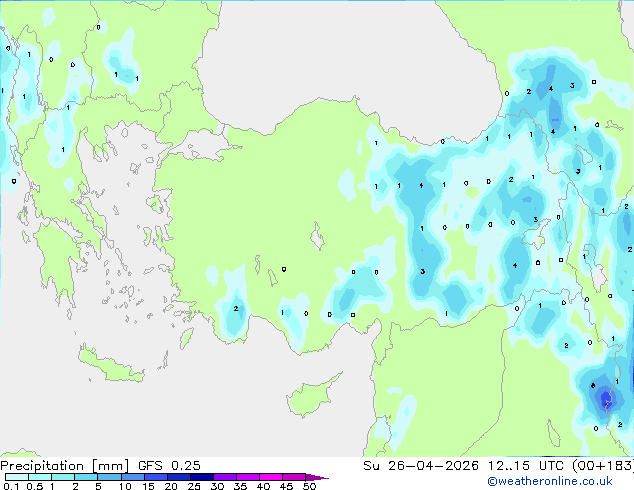
Task: Select the "20" legend scale label
Action: tap(171, 486)
